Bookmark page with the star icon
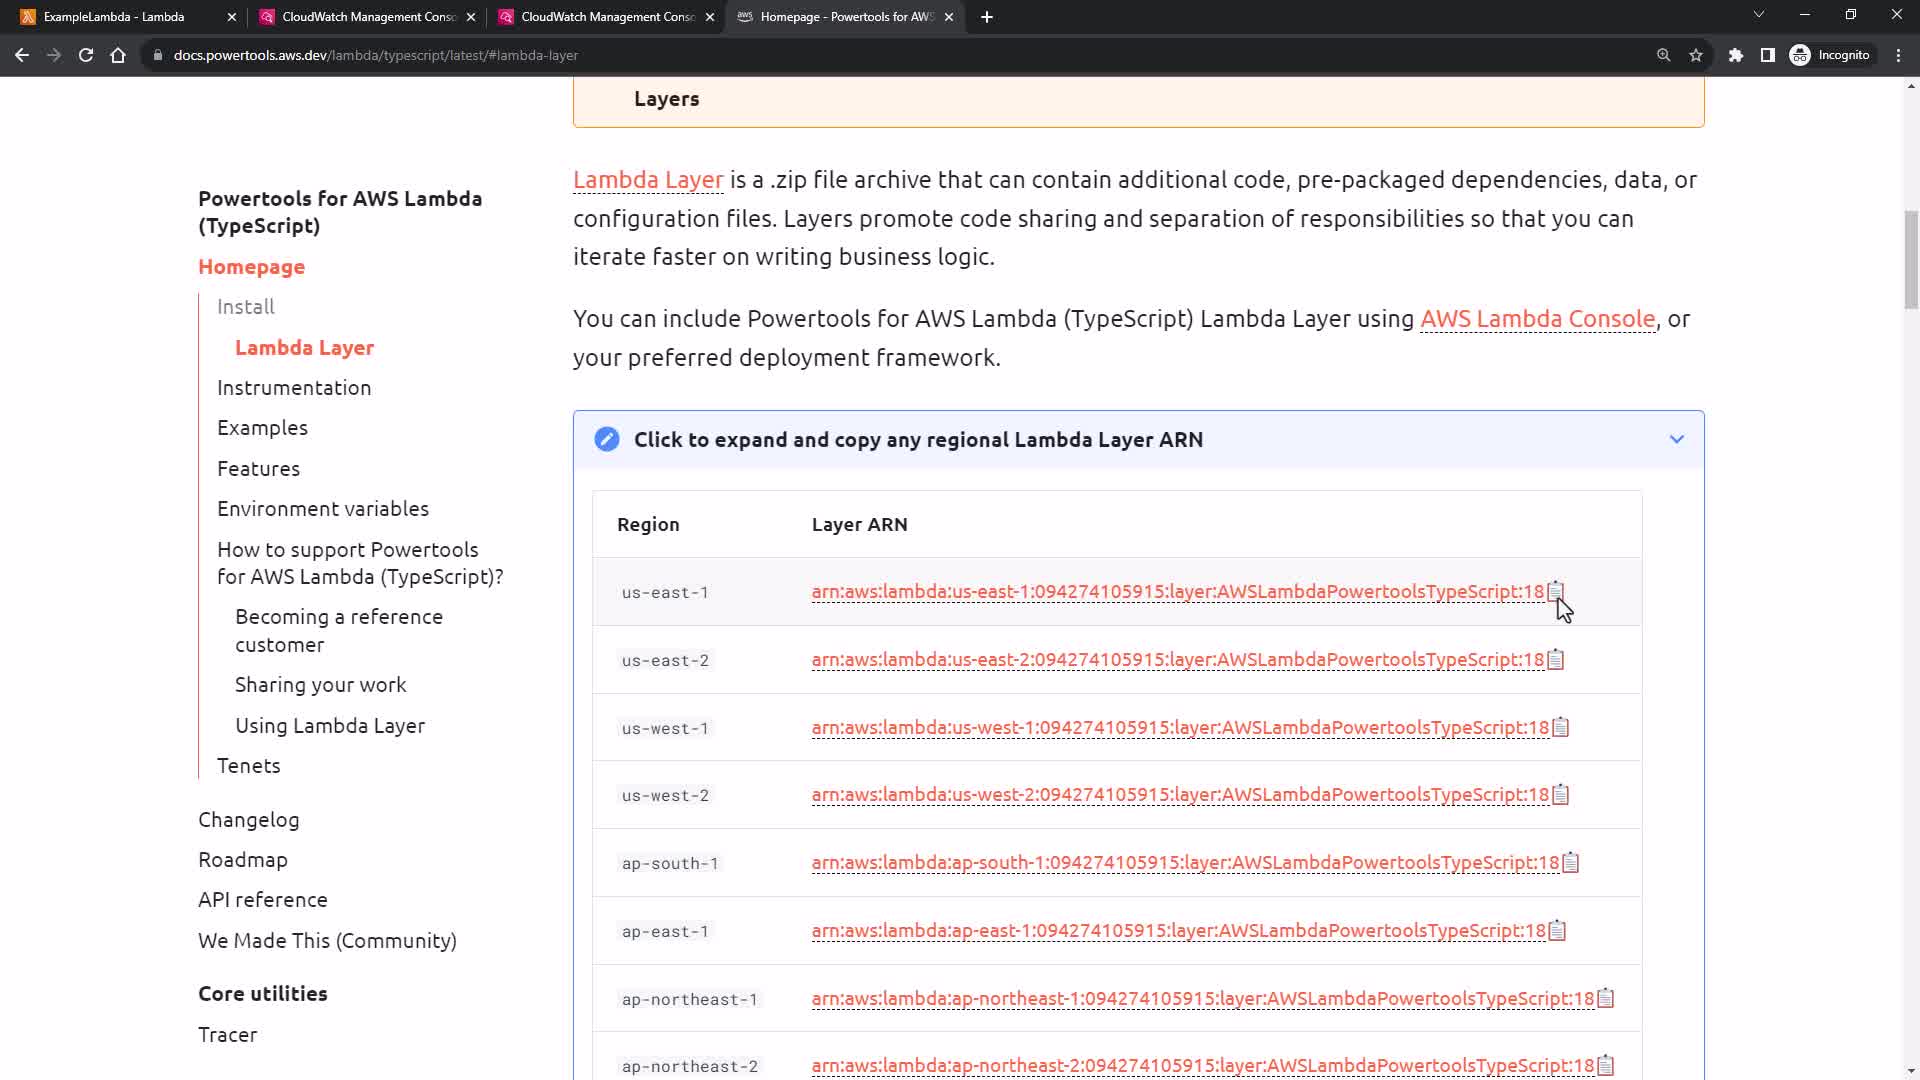Viewport: 1920px width, 1080px height. [1696, 55]
